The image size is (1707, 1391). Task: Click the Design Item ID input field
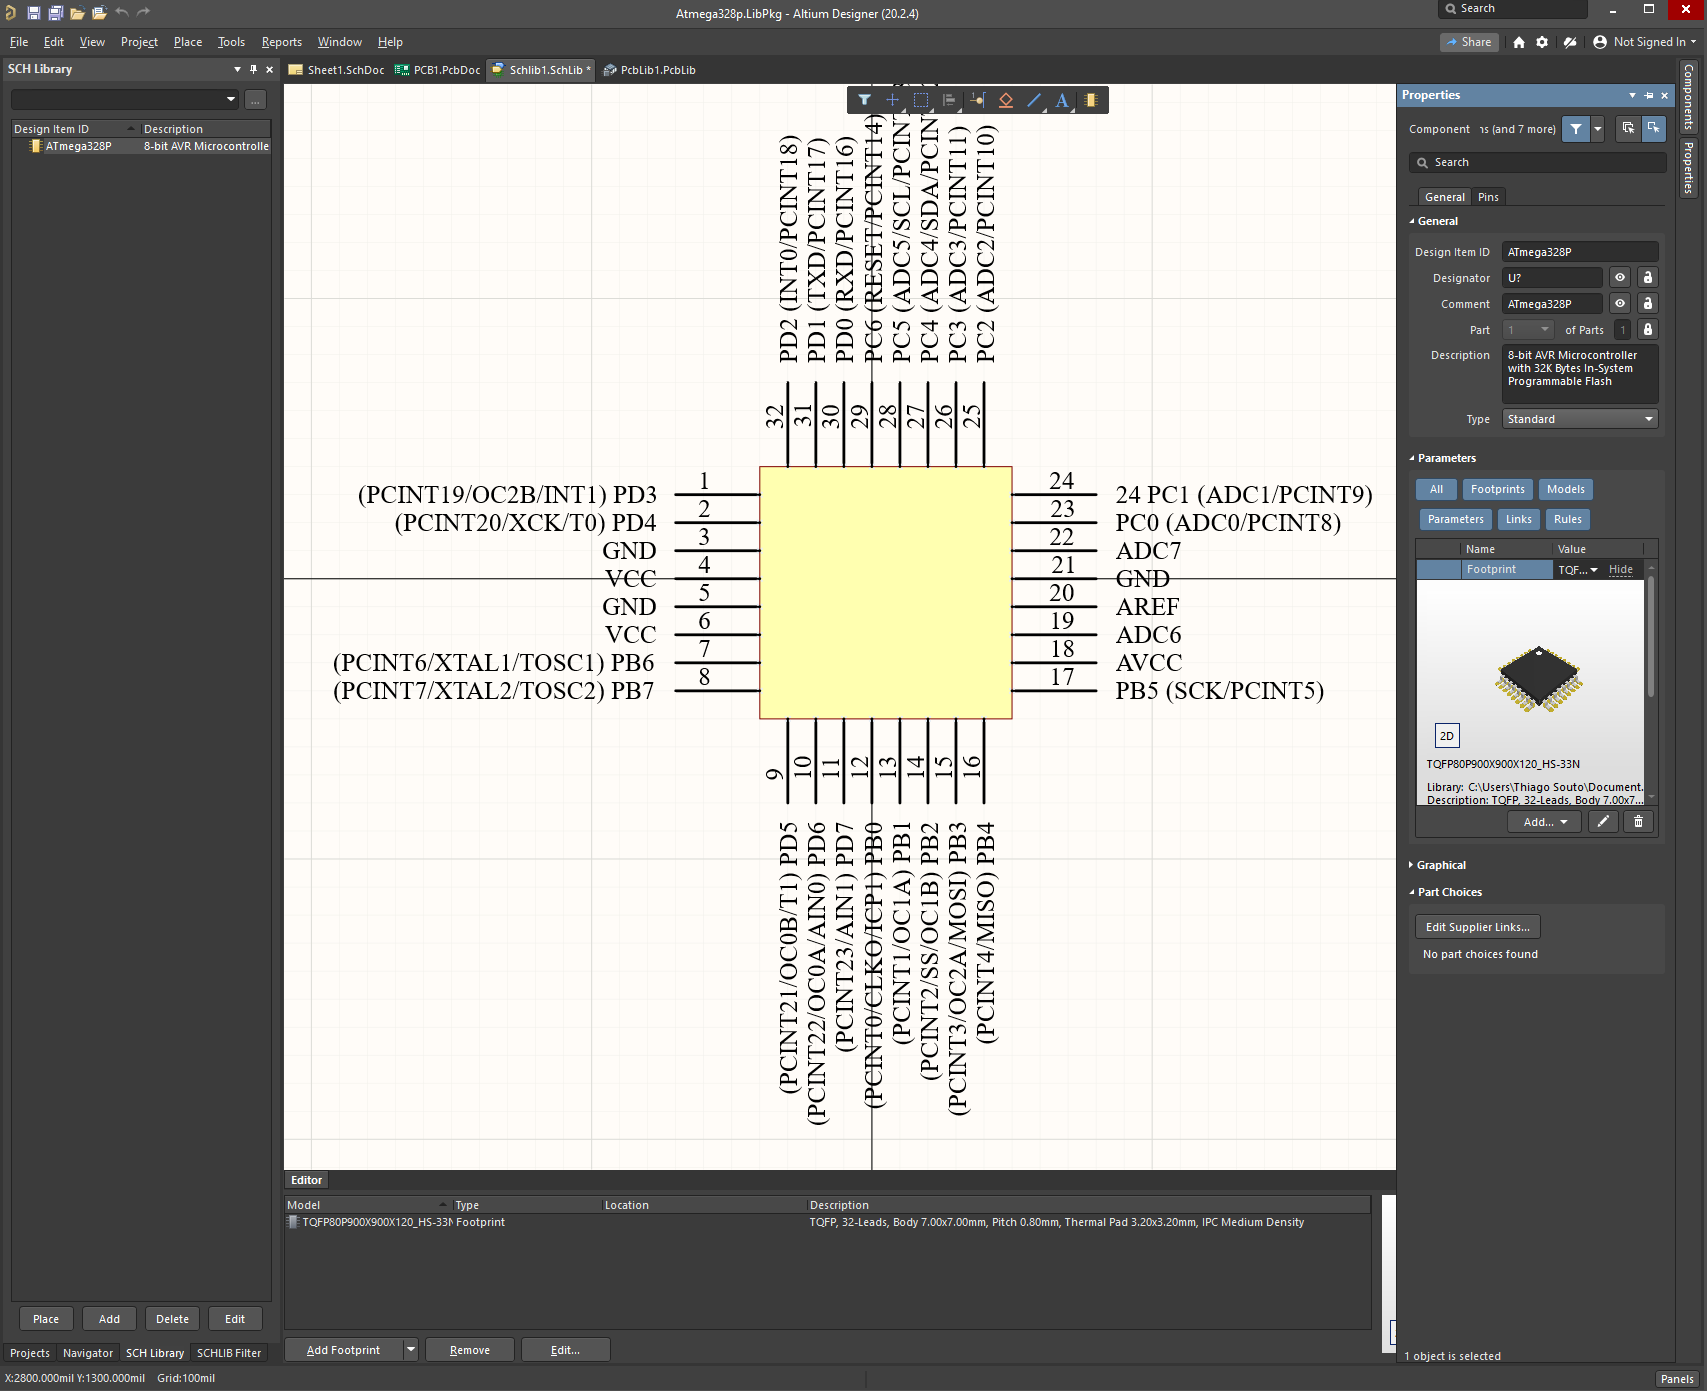tap(1580, 252)
